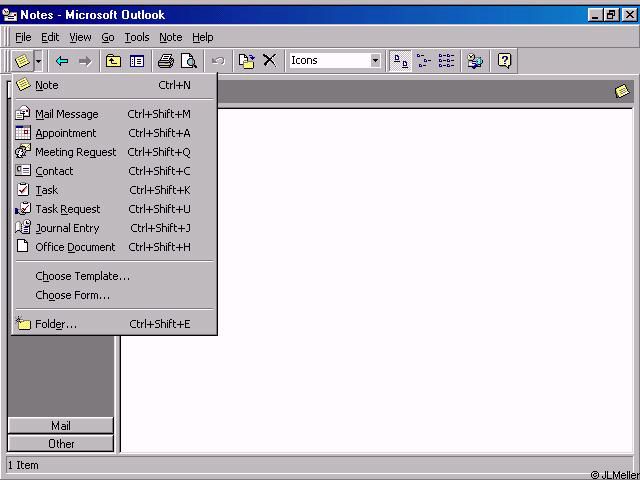Choose Office Document menu entry

coord(114,247)
